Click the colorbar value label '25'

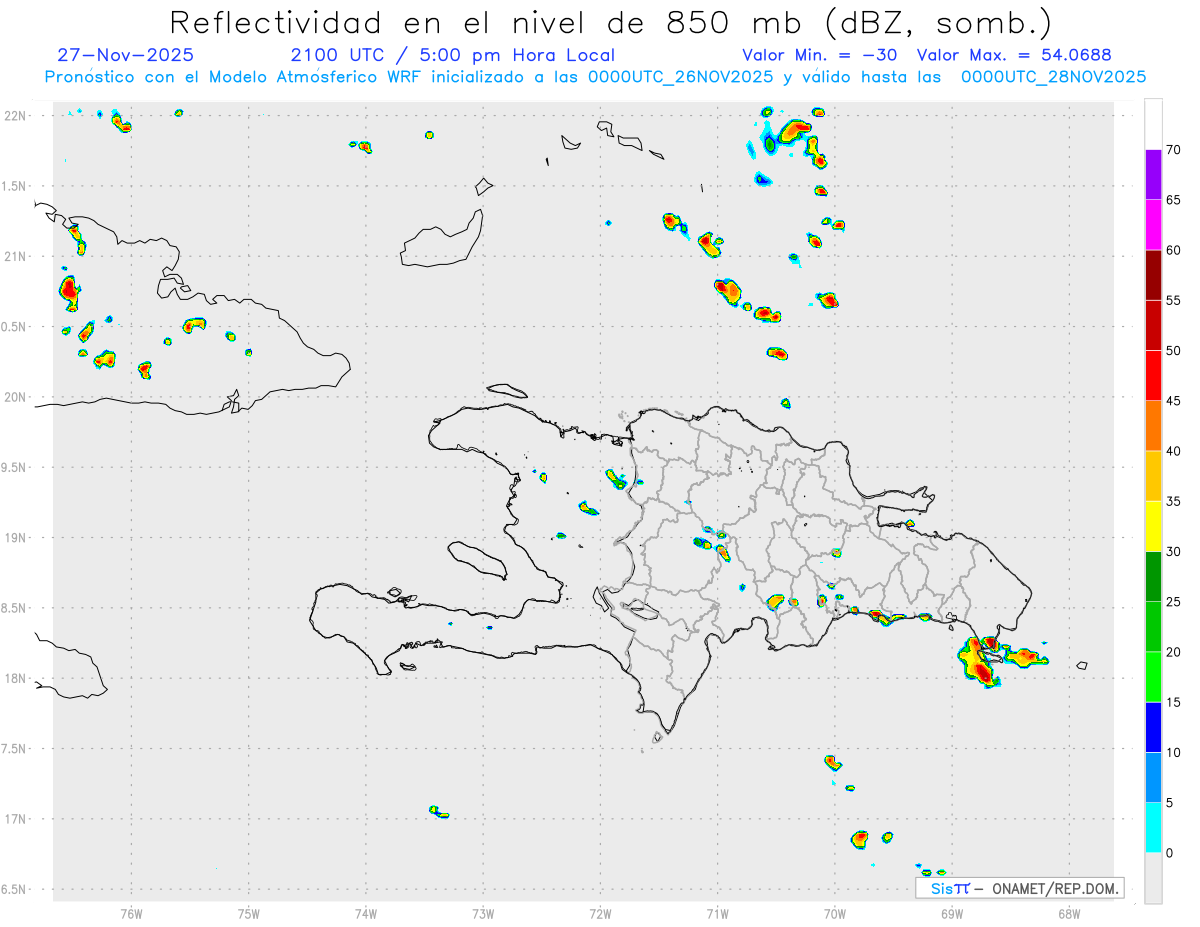(1174, 602)
